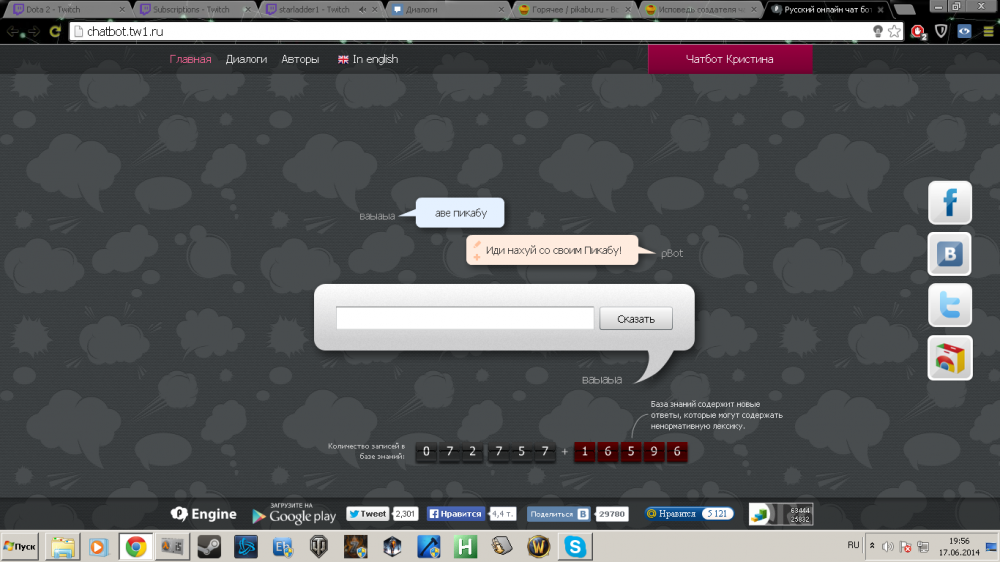Launch Skype from the taskbar

click(x=575, y=547)
